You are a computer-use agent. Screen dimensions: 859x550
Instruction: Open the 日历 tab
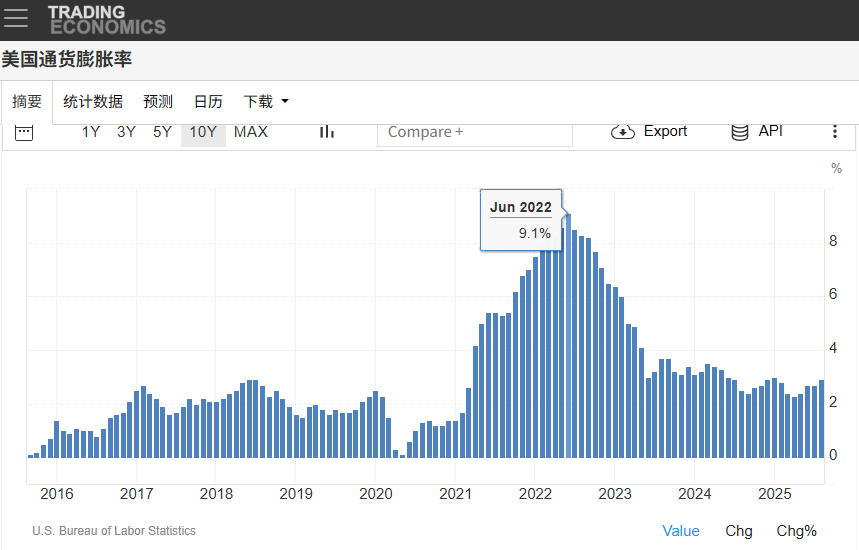pos(208,102)
